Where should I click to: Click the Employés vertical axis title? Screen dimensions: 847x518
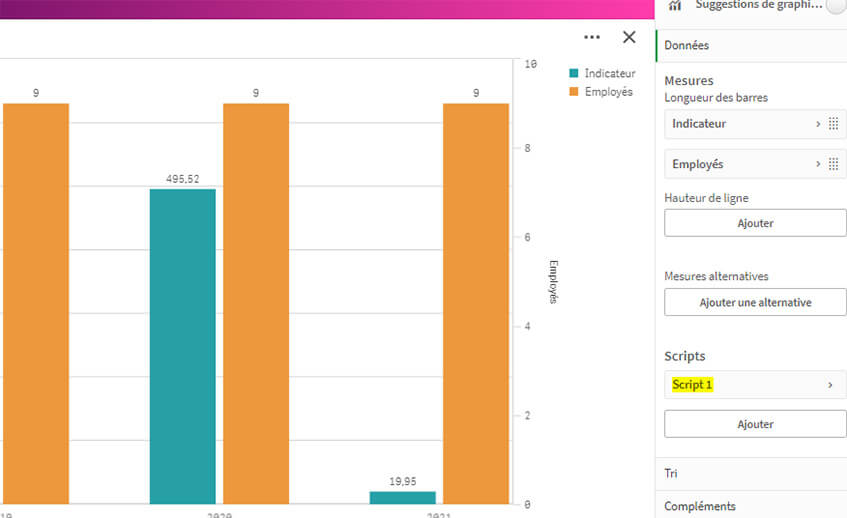click(x=553, y=282)
